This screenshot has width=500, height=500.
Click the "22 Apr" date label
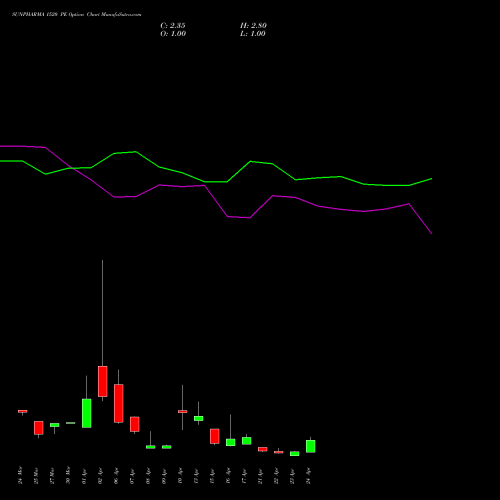click(x=276, y=476)
